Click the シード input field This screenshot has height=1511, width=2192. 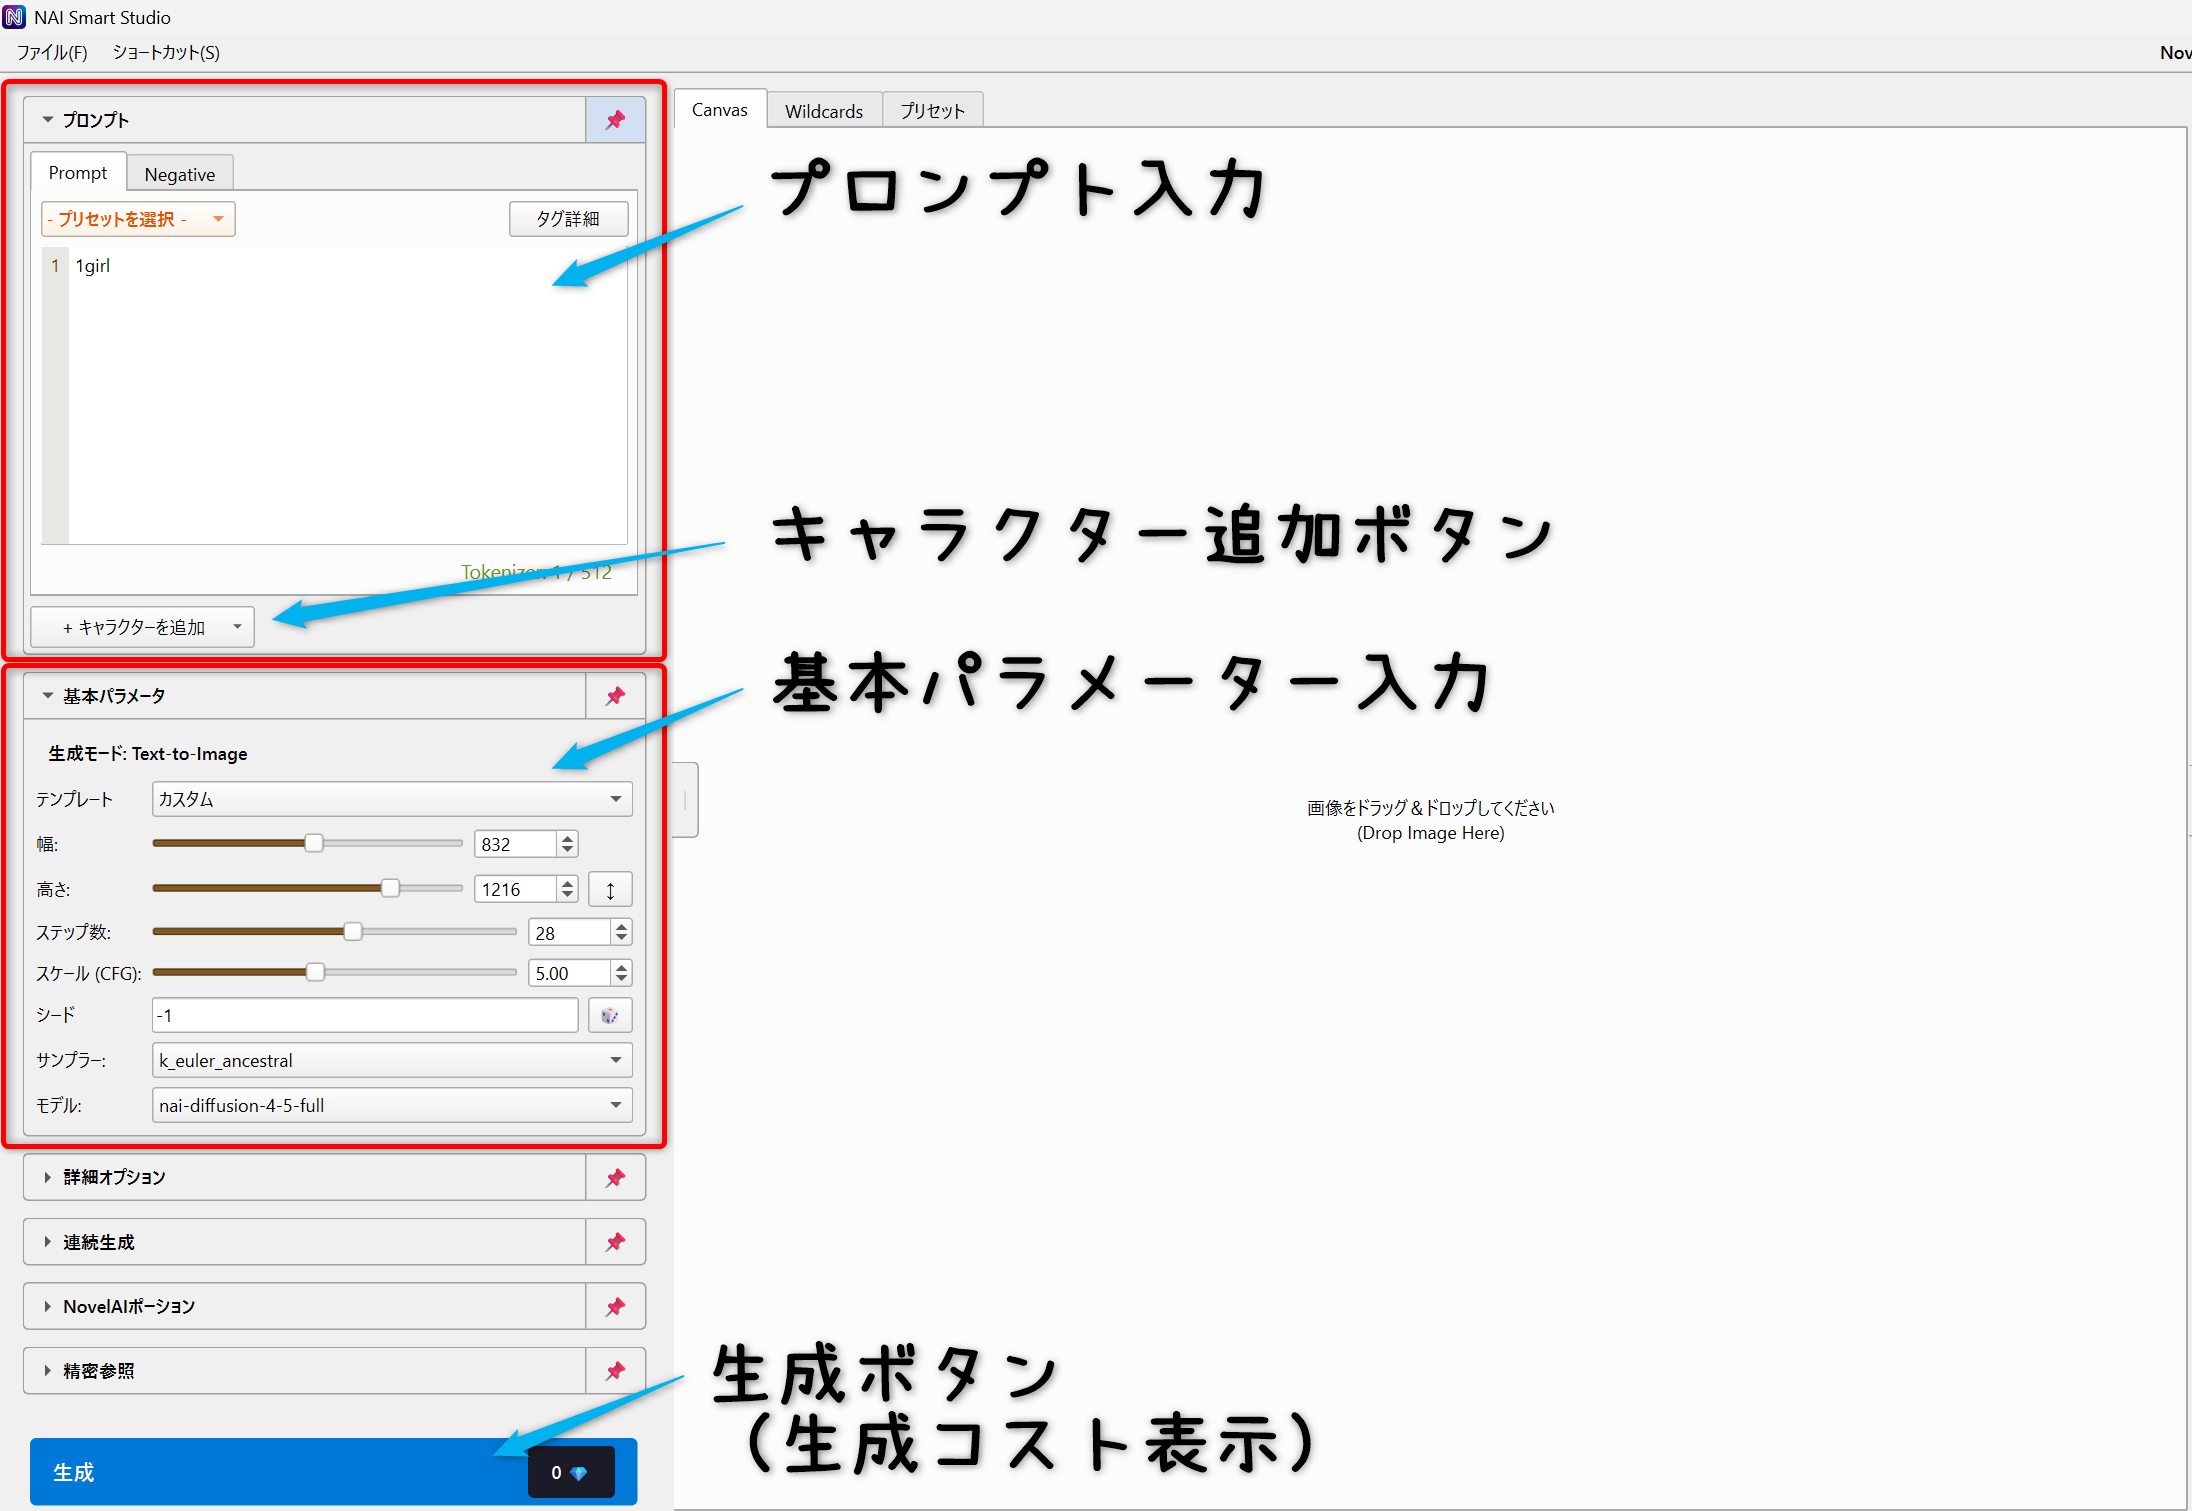pos(364,1015)
